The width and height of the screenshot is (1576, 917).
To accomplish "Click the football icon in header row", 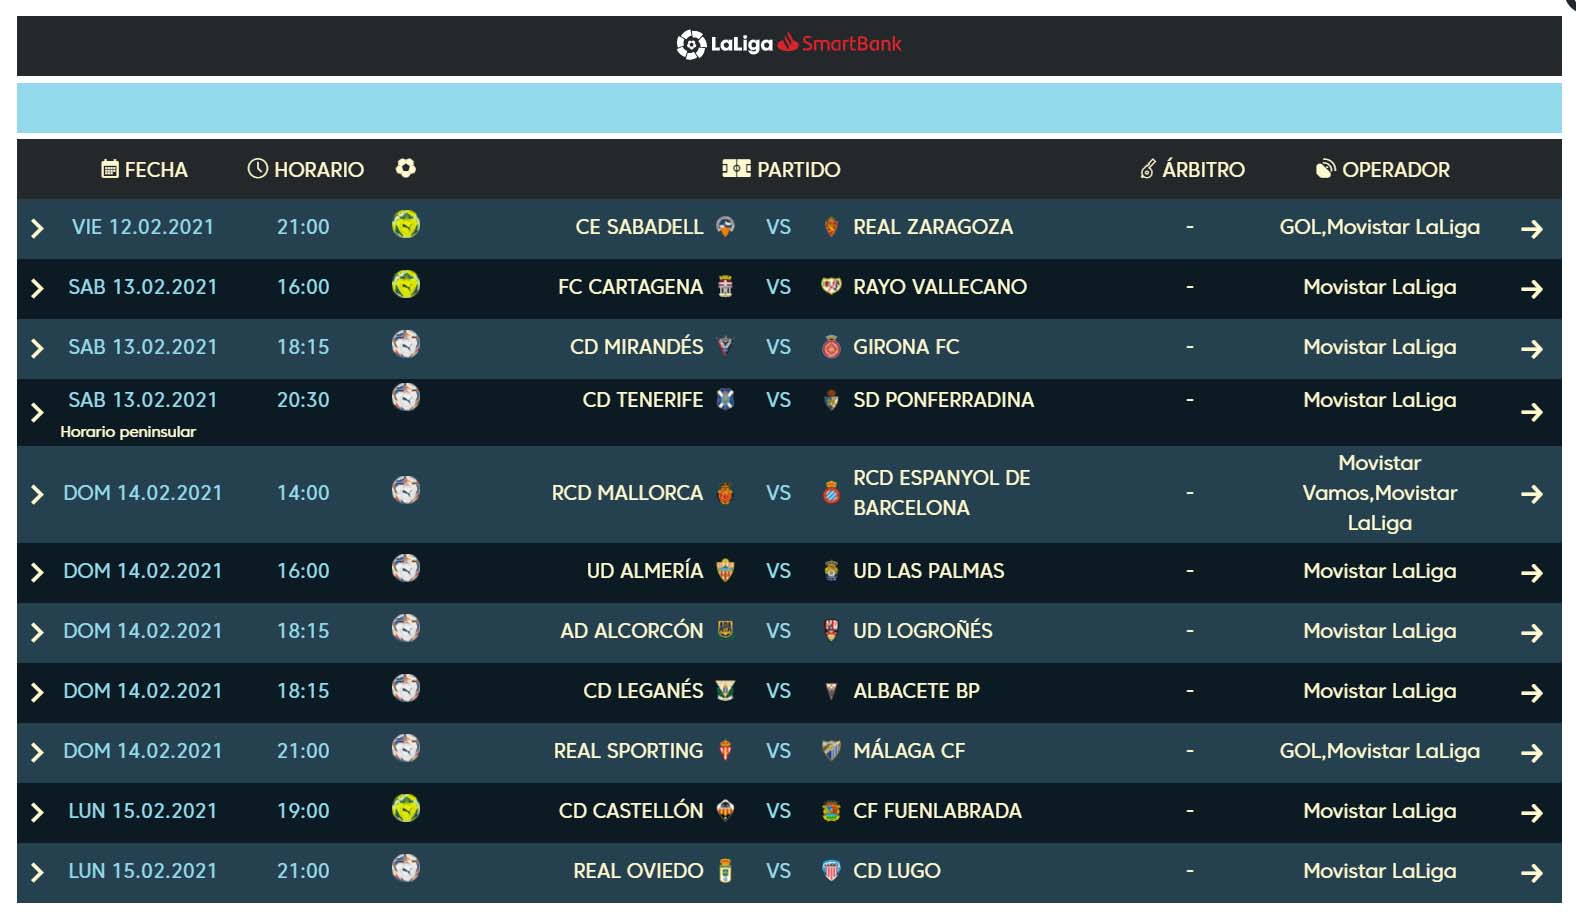I will click(x=405, y=168).
